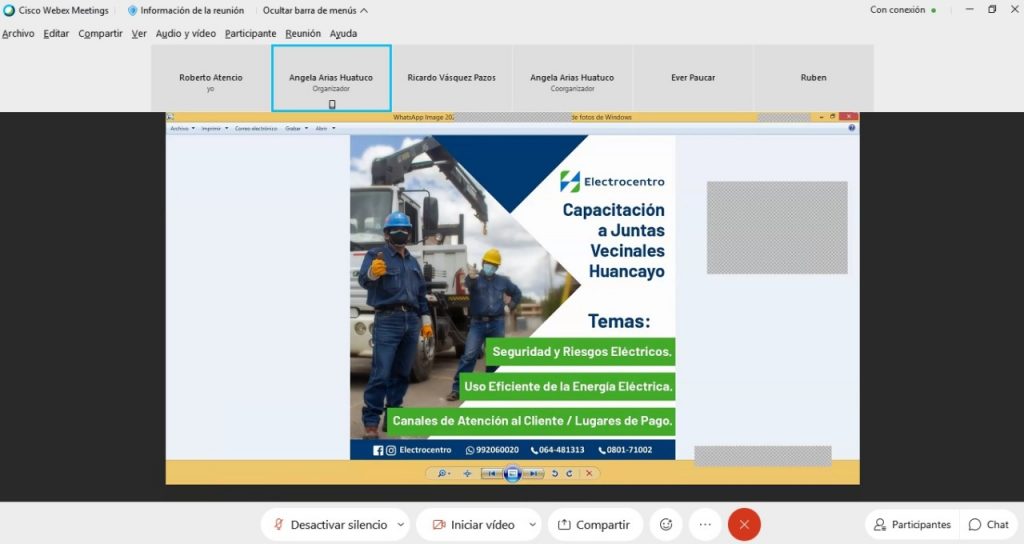Open the Participante menu

point(251,33)
